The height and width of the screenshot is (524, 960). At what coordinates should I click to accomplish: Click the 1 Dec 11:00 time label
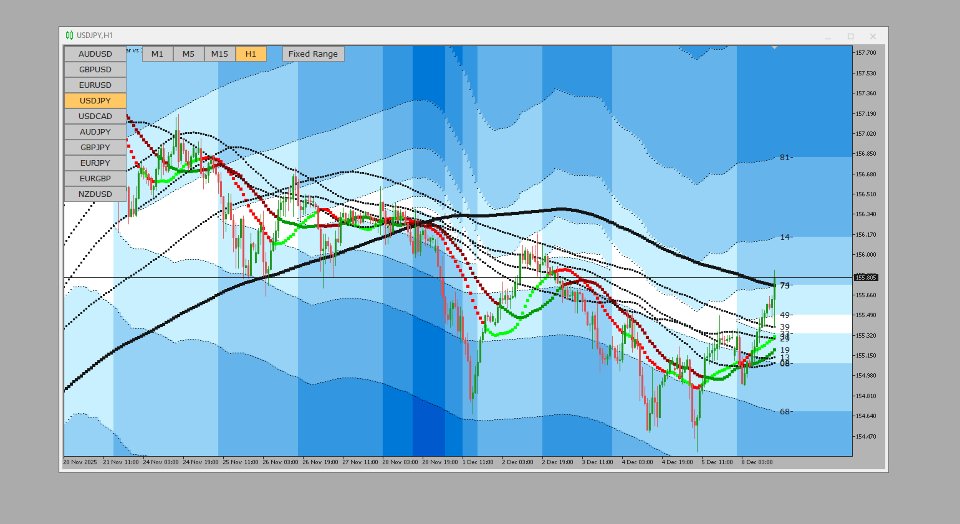pos(479,462)
